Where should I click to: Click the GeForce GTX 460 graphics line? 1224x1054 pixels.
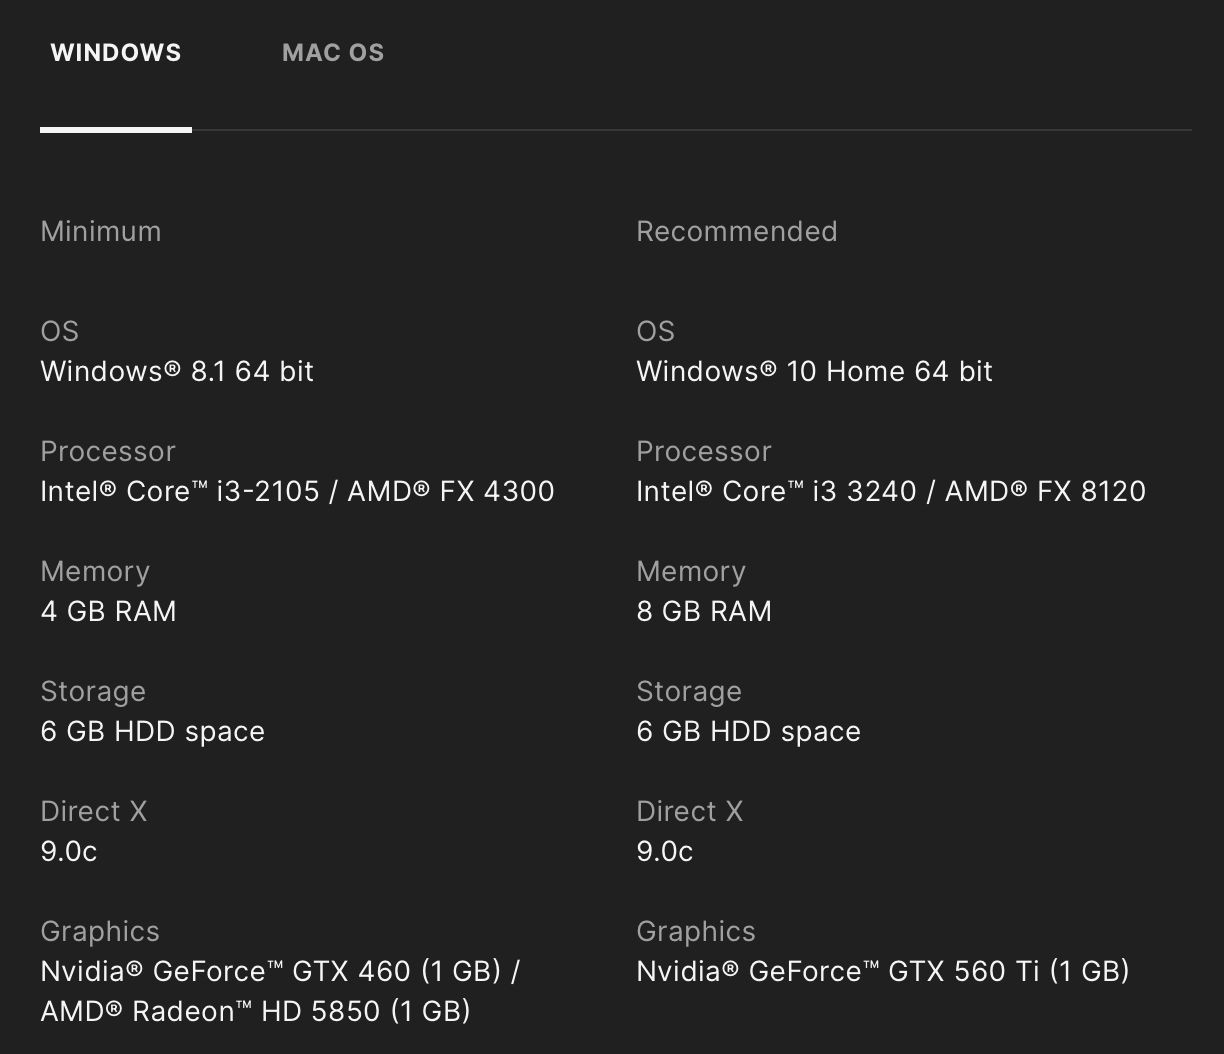(280, 971)
